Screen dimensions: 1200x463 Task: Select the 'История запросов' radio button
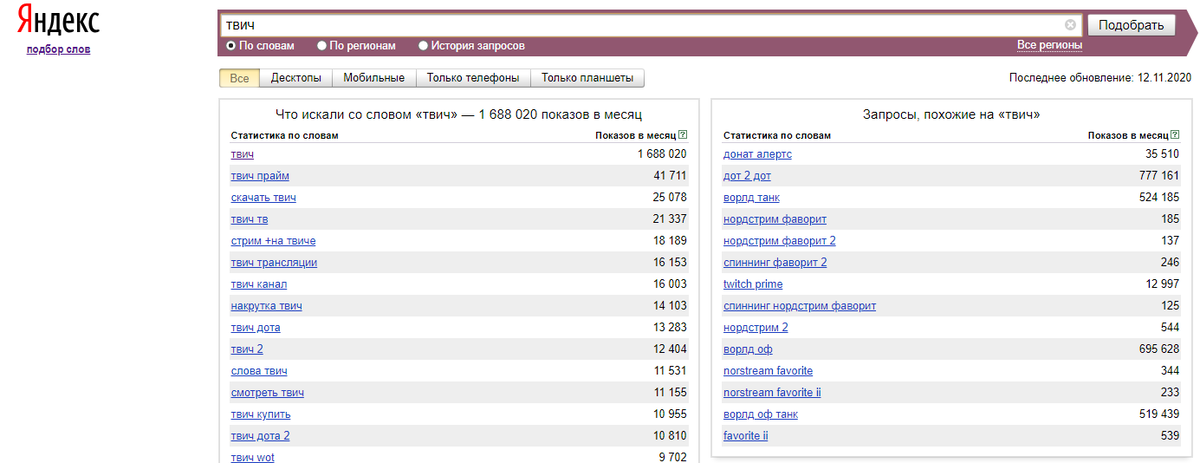coord(423,45)
